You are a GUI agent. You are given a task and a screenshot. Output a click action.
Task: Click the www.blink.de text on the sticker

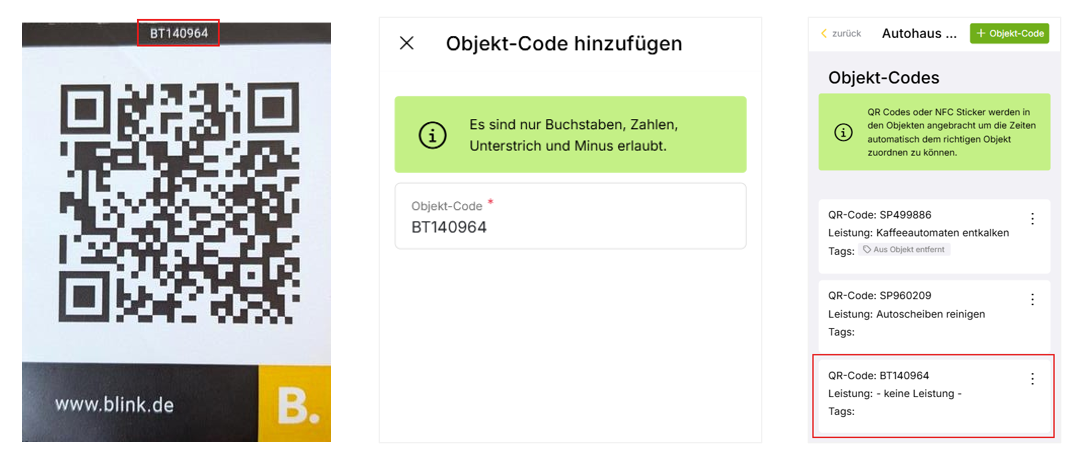114,404
